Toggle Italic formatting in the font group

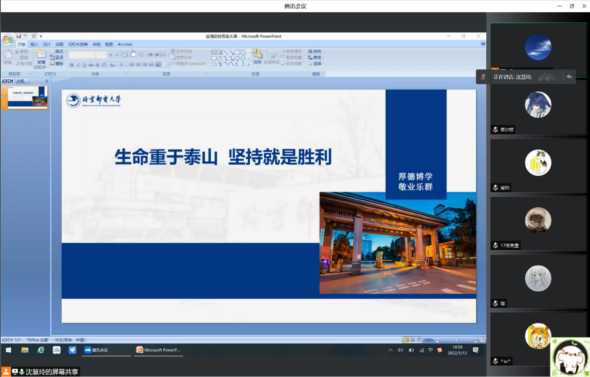click(x=78, y=65)
